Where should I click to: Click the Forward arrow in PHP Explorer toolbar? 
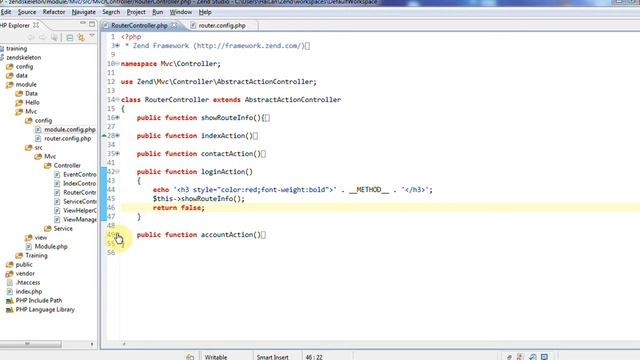point(42,38)
